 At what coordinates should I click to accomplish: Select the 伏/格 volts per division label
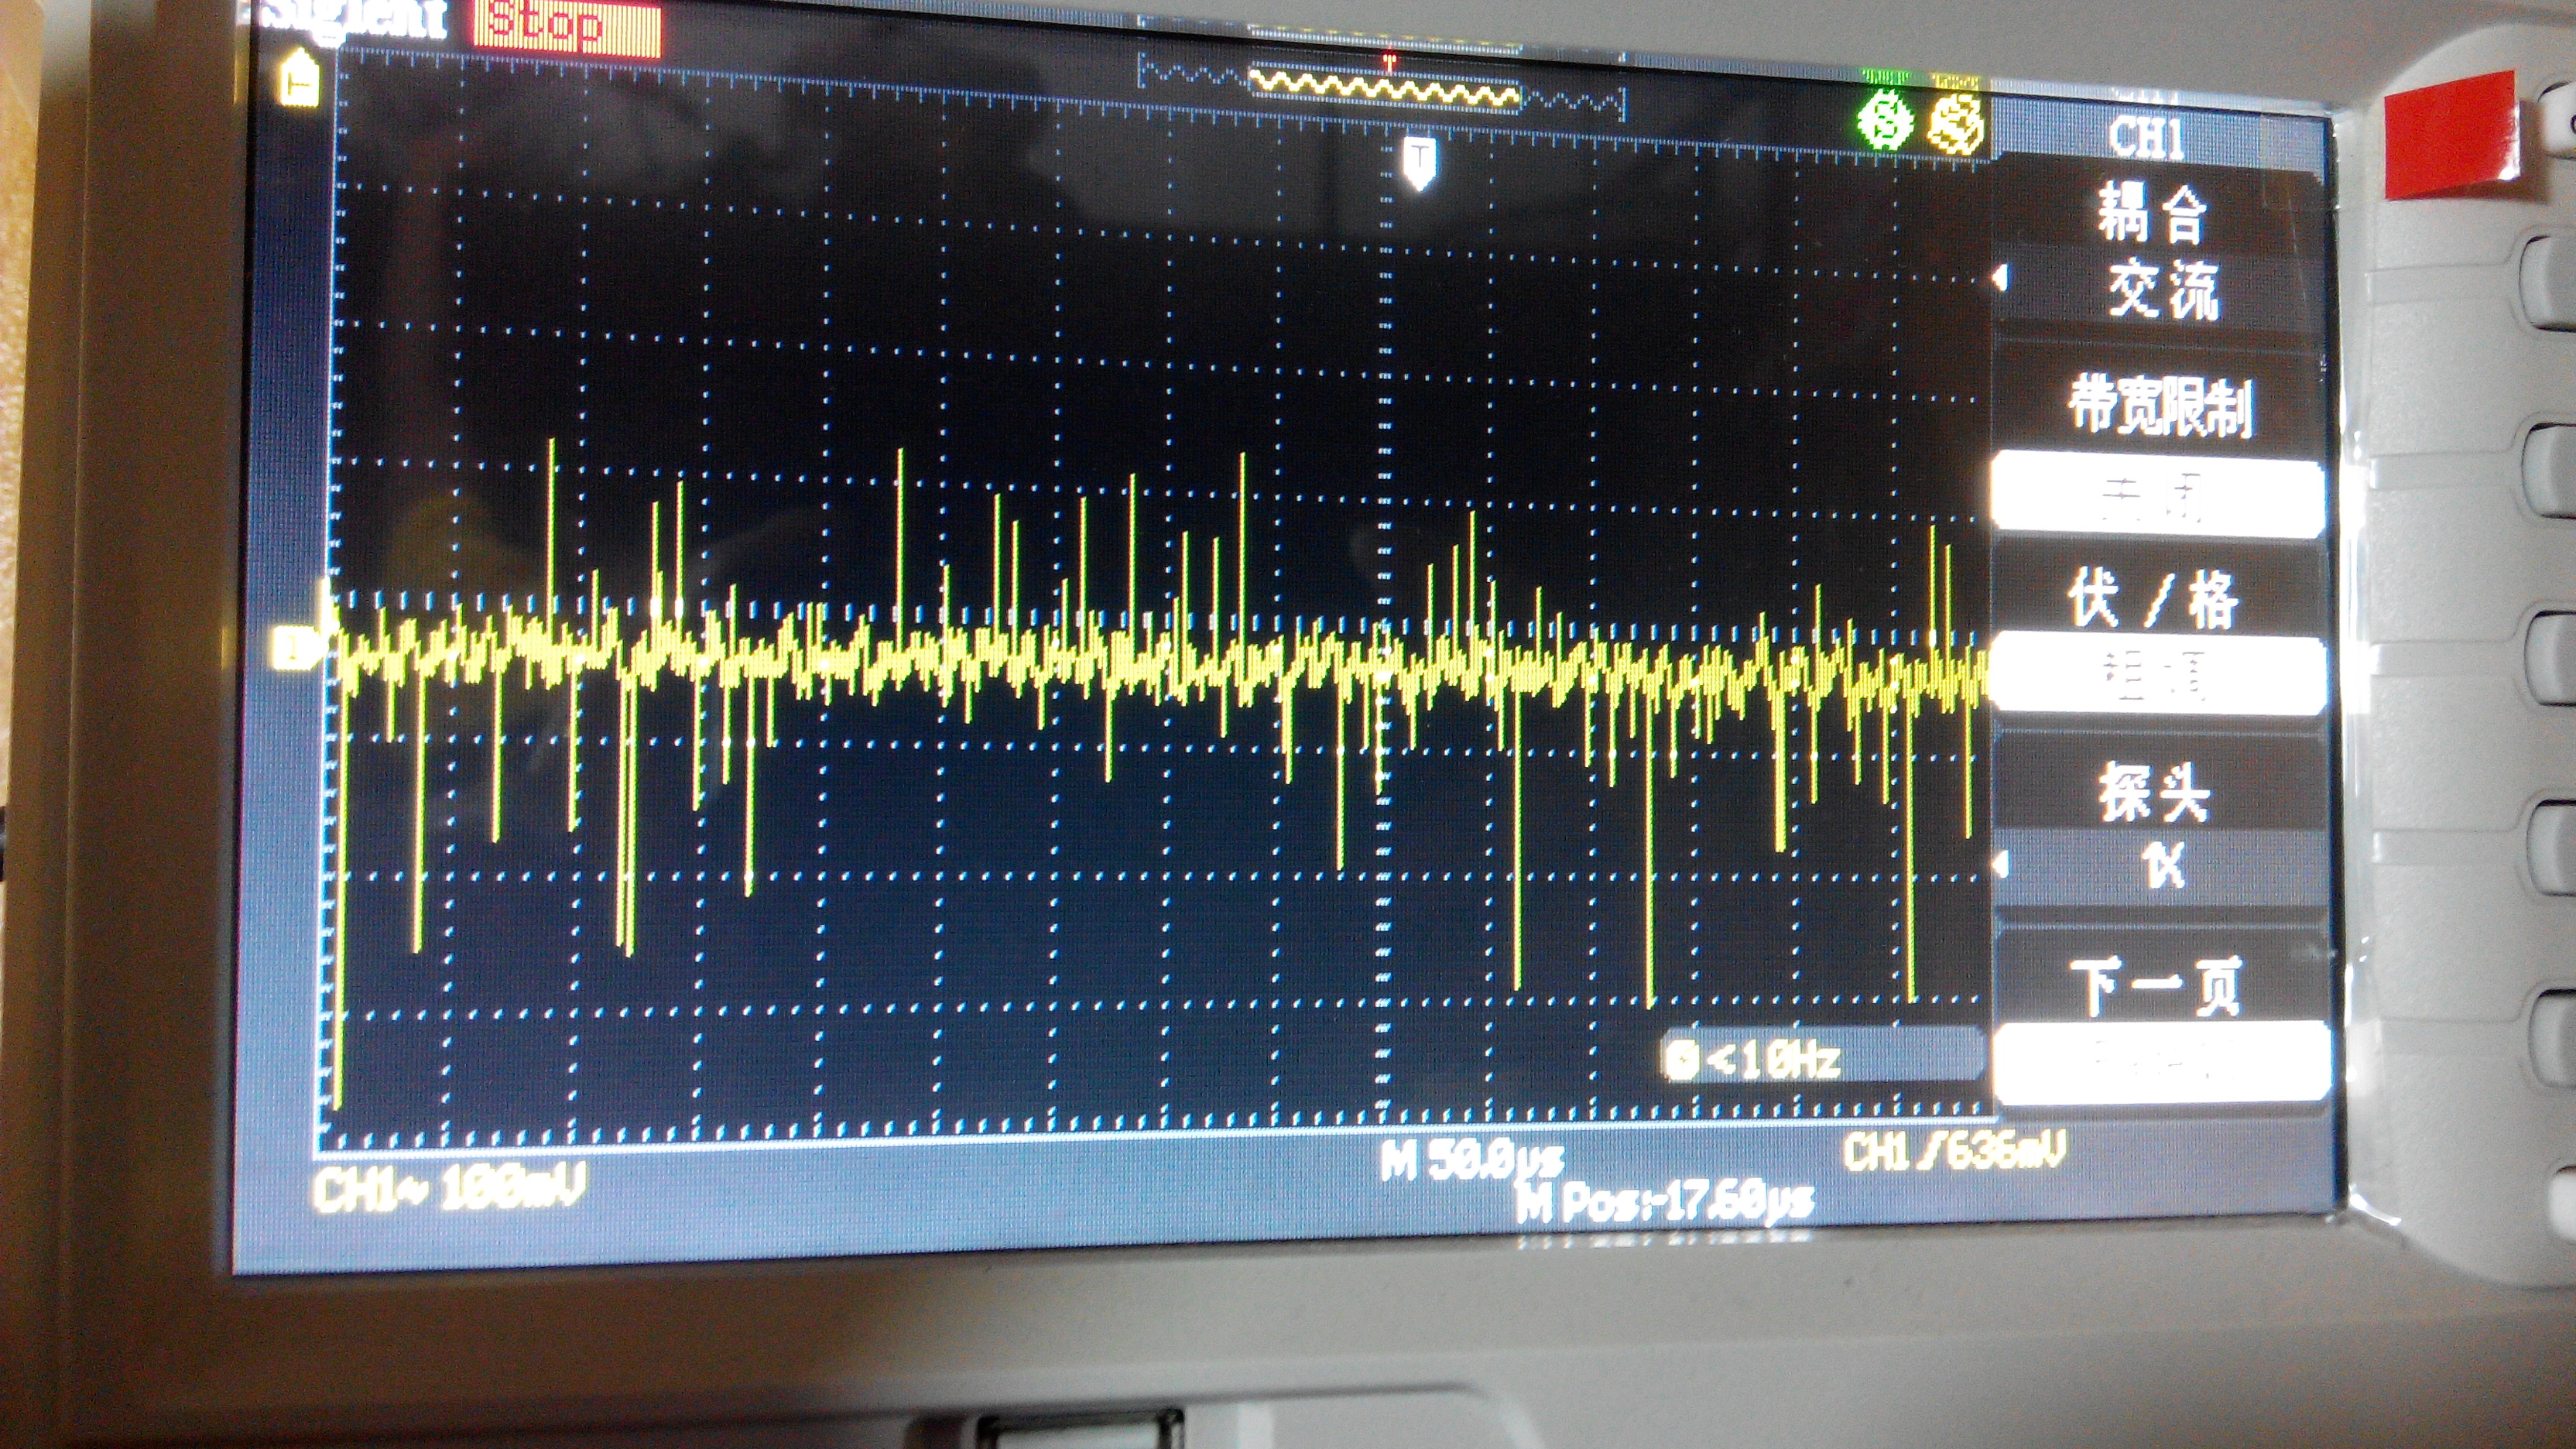tap(2155, 600)
